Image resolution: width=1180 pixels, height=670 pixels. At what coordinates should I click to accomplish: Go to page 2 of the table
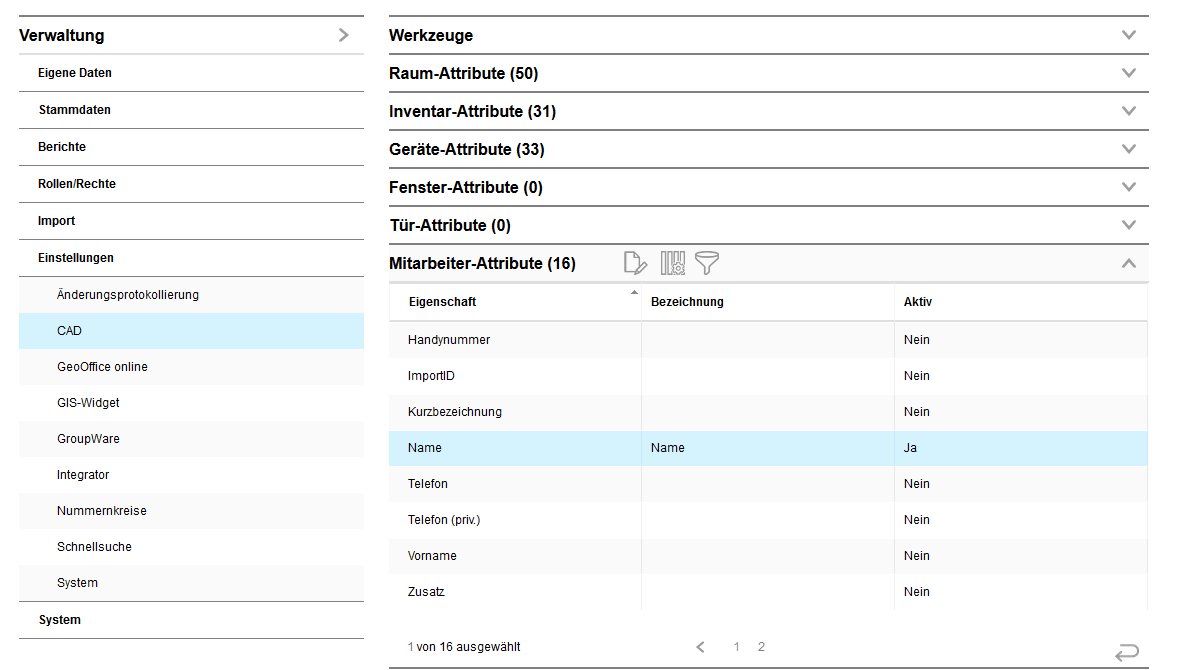click(761, 647)
